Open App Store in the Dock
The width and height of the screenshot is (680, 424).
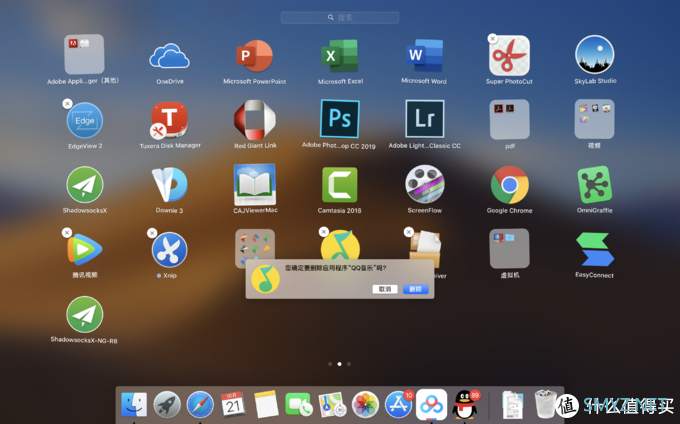pos(399,404)
